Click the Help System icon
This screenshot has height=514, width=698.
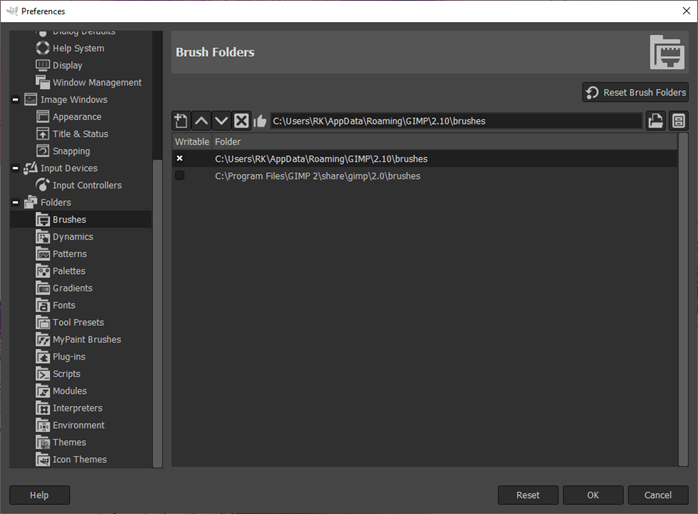pyautogui.click(x=43, y=48)
